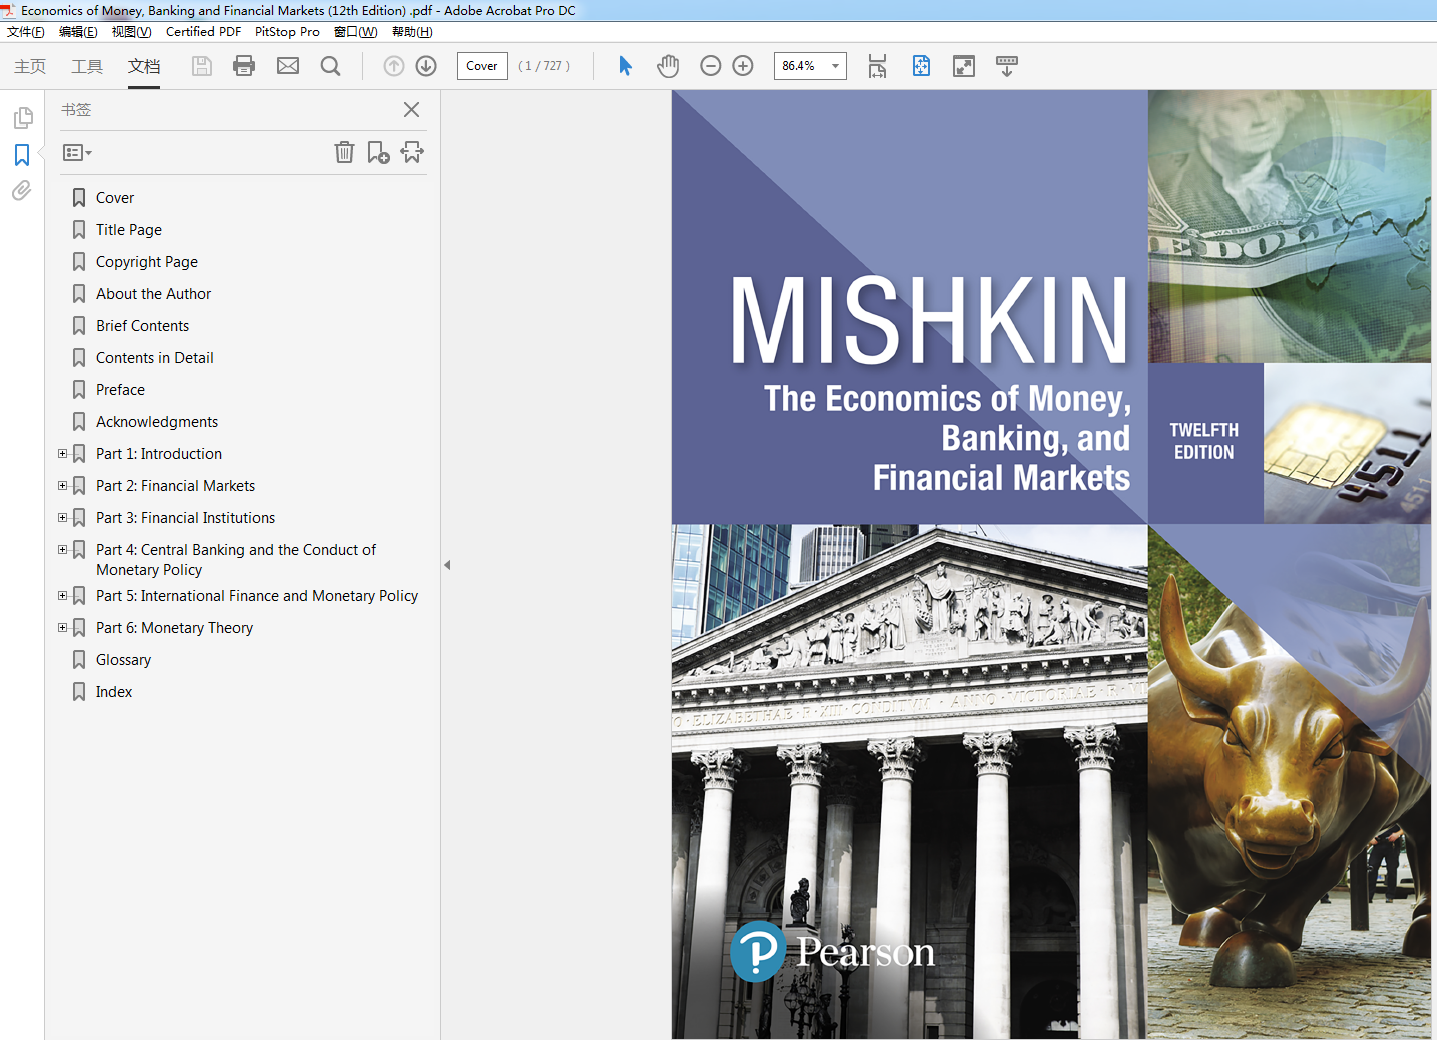Image resolution: width=1437 pixels, height=1040 pixels.
Task: Go to next page arrow icon
Action: 426,66
